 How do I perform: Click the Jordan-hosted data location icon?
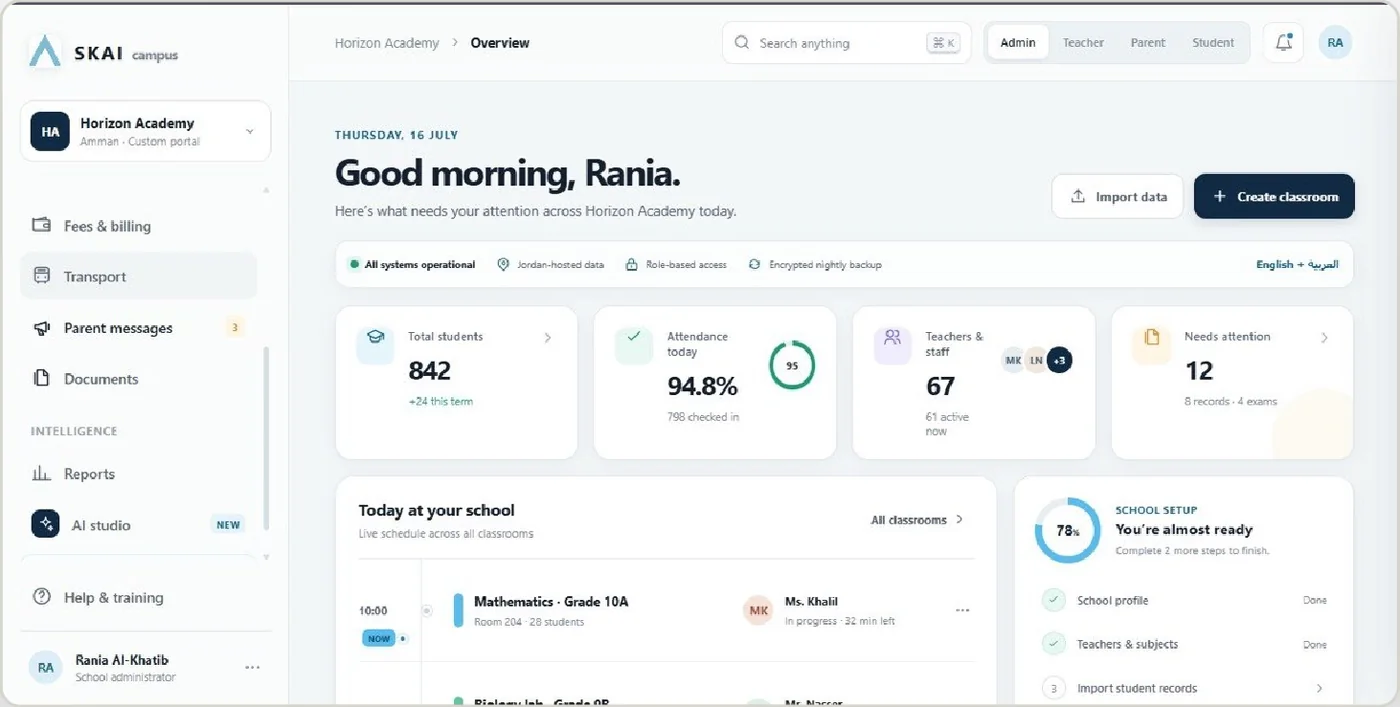(503, 265)
